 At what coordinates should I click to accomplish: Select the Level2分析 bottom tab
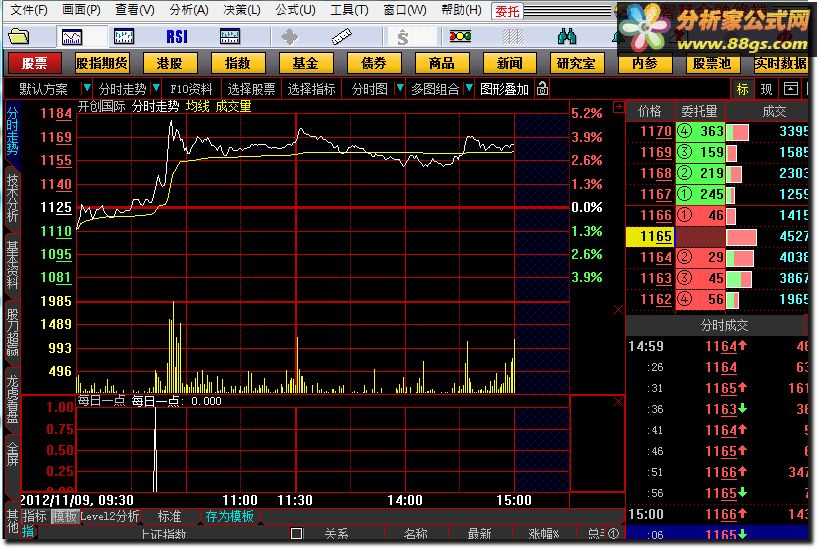click(x=110, y=517)
